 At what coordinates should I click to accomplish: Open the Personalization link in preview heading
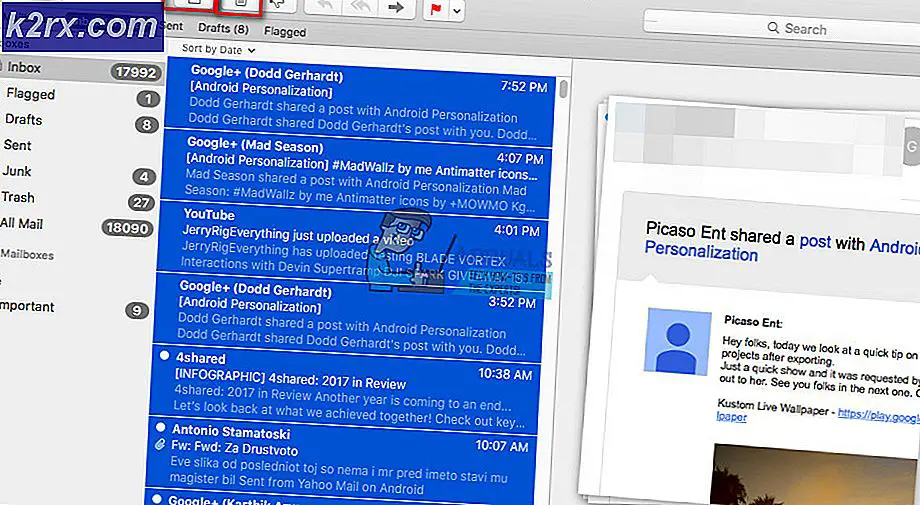[x=701, y=252]
